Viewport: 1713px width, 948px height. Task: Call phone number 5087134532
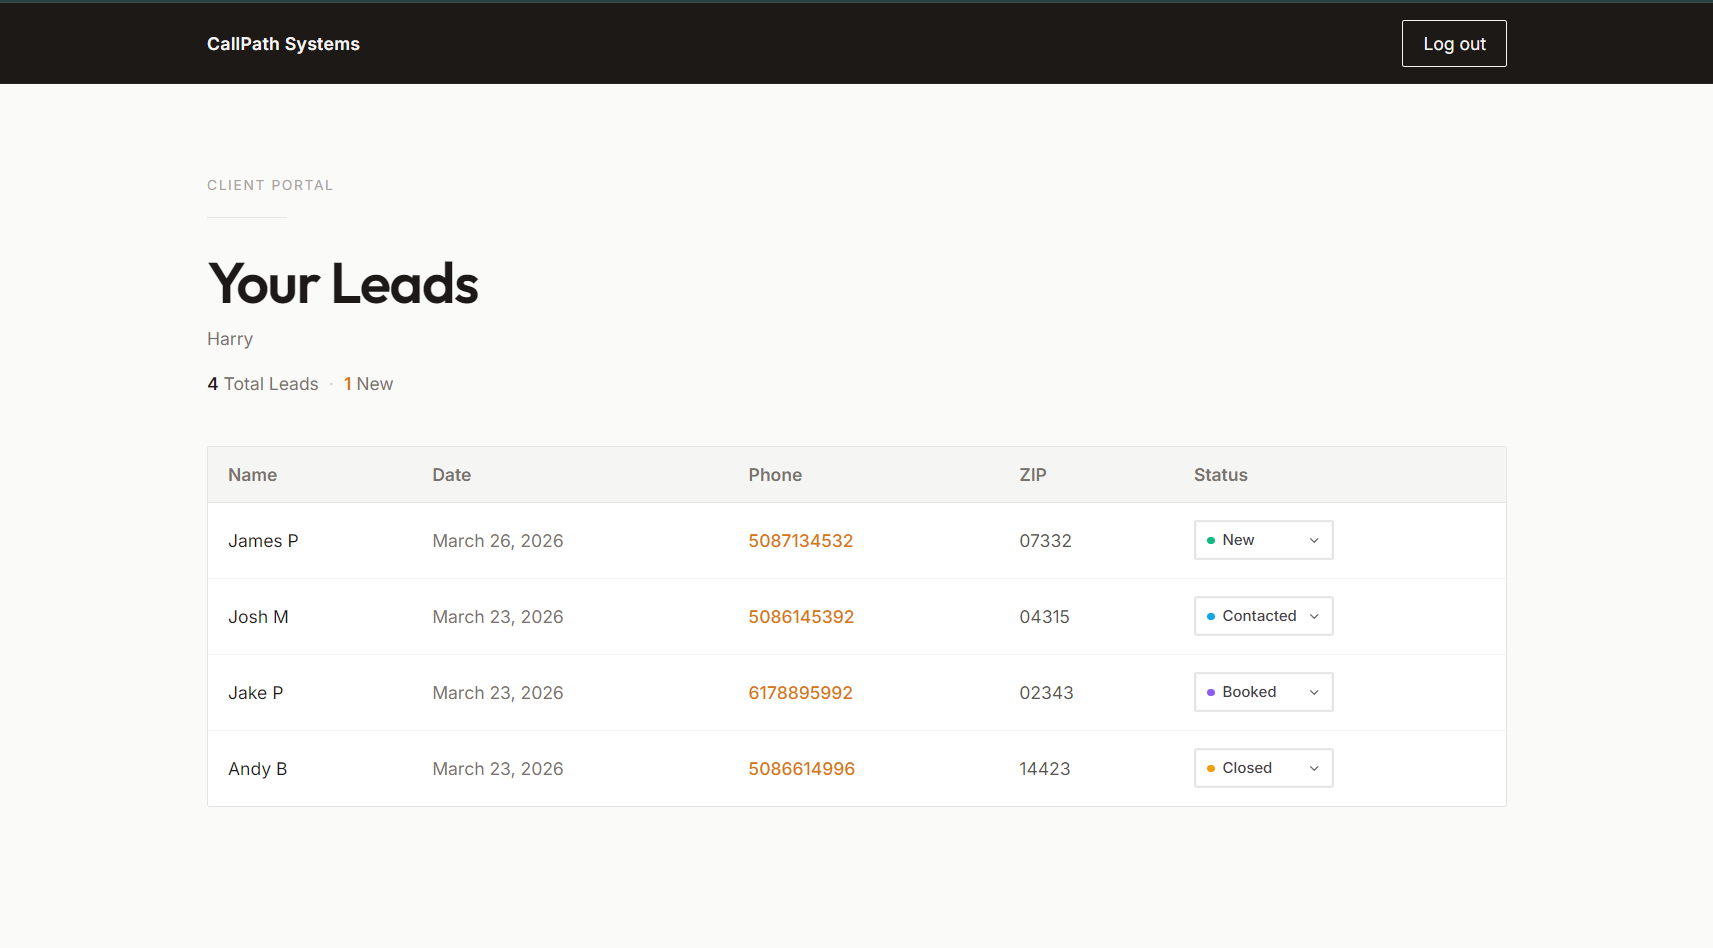pyautogui.click(x=800, y=540)
